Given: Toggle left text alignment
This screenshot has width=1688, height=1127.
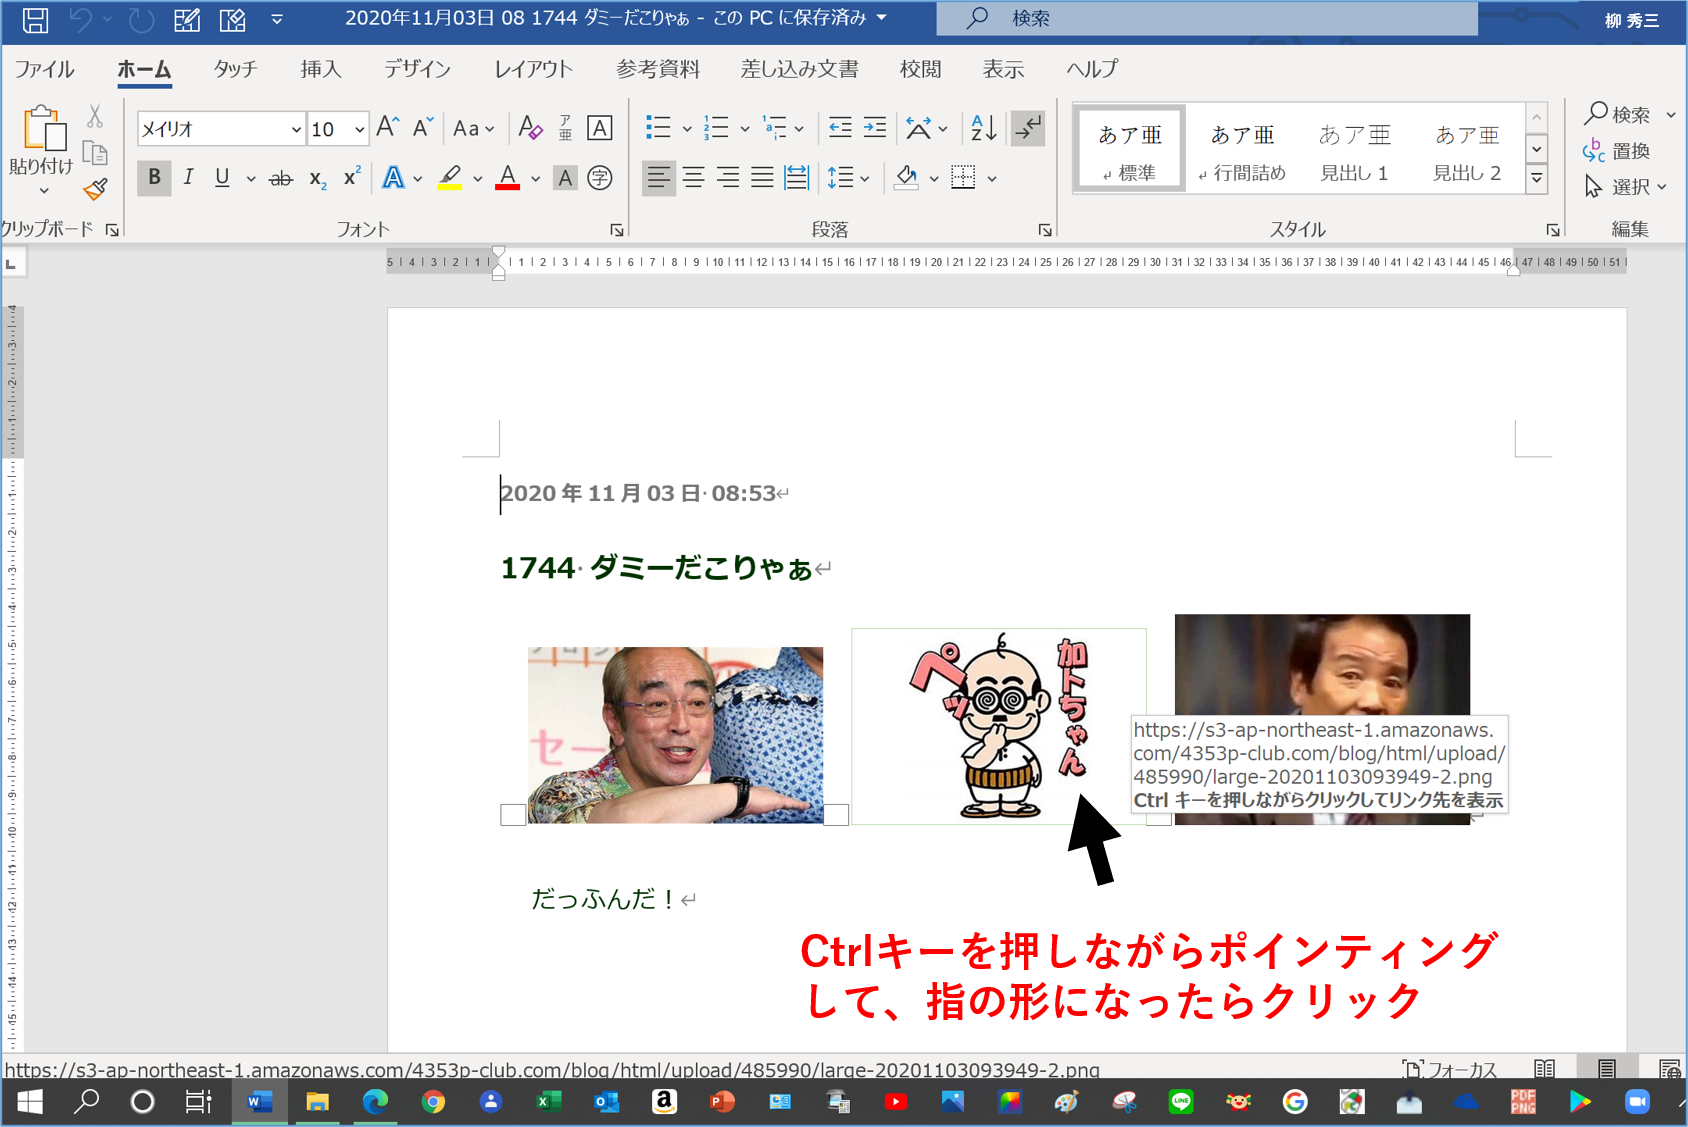Looking at the screenshot, I should [658, 178].
